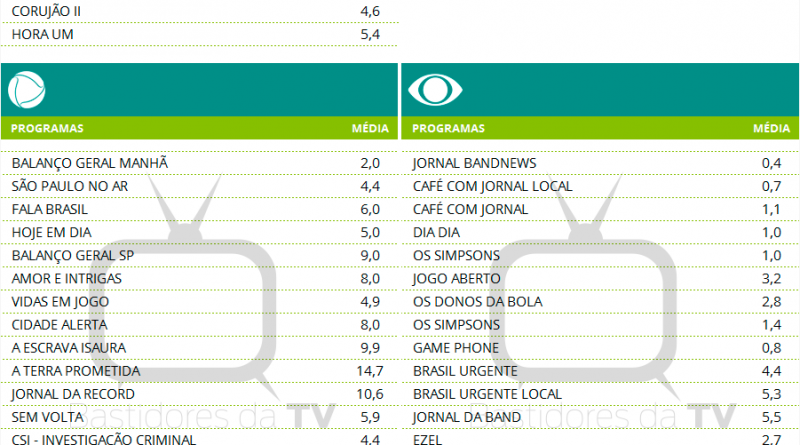This screenshot has width=800, height=445.
Task: Click MÉDIA column header in Band table
Action: point(770,129)
